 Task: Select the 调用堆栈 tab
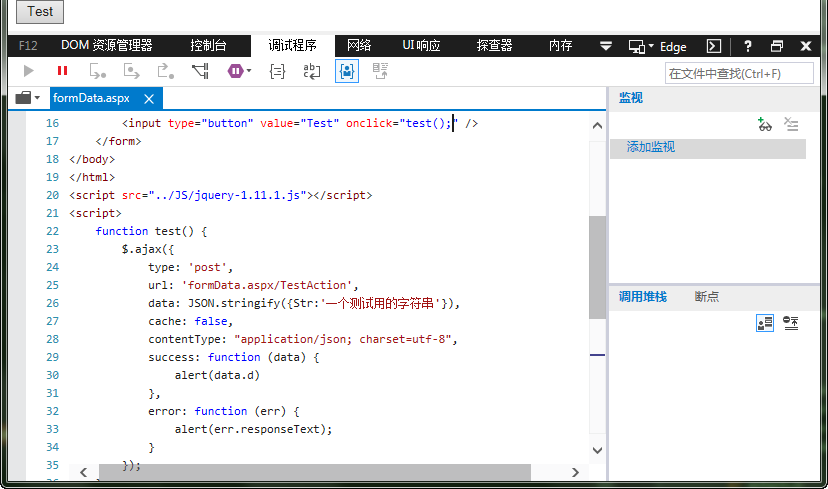pyautogui.click(x=643, y=297)
